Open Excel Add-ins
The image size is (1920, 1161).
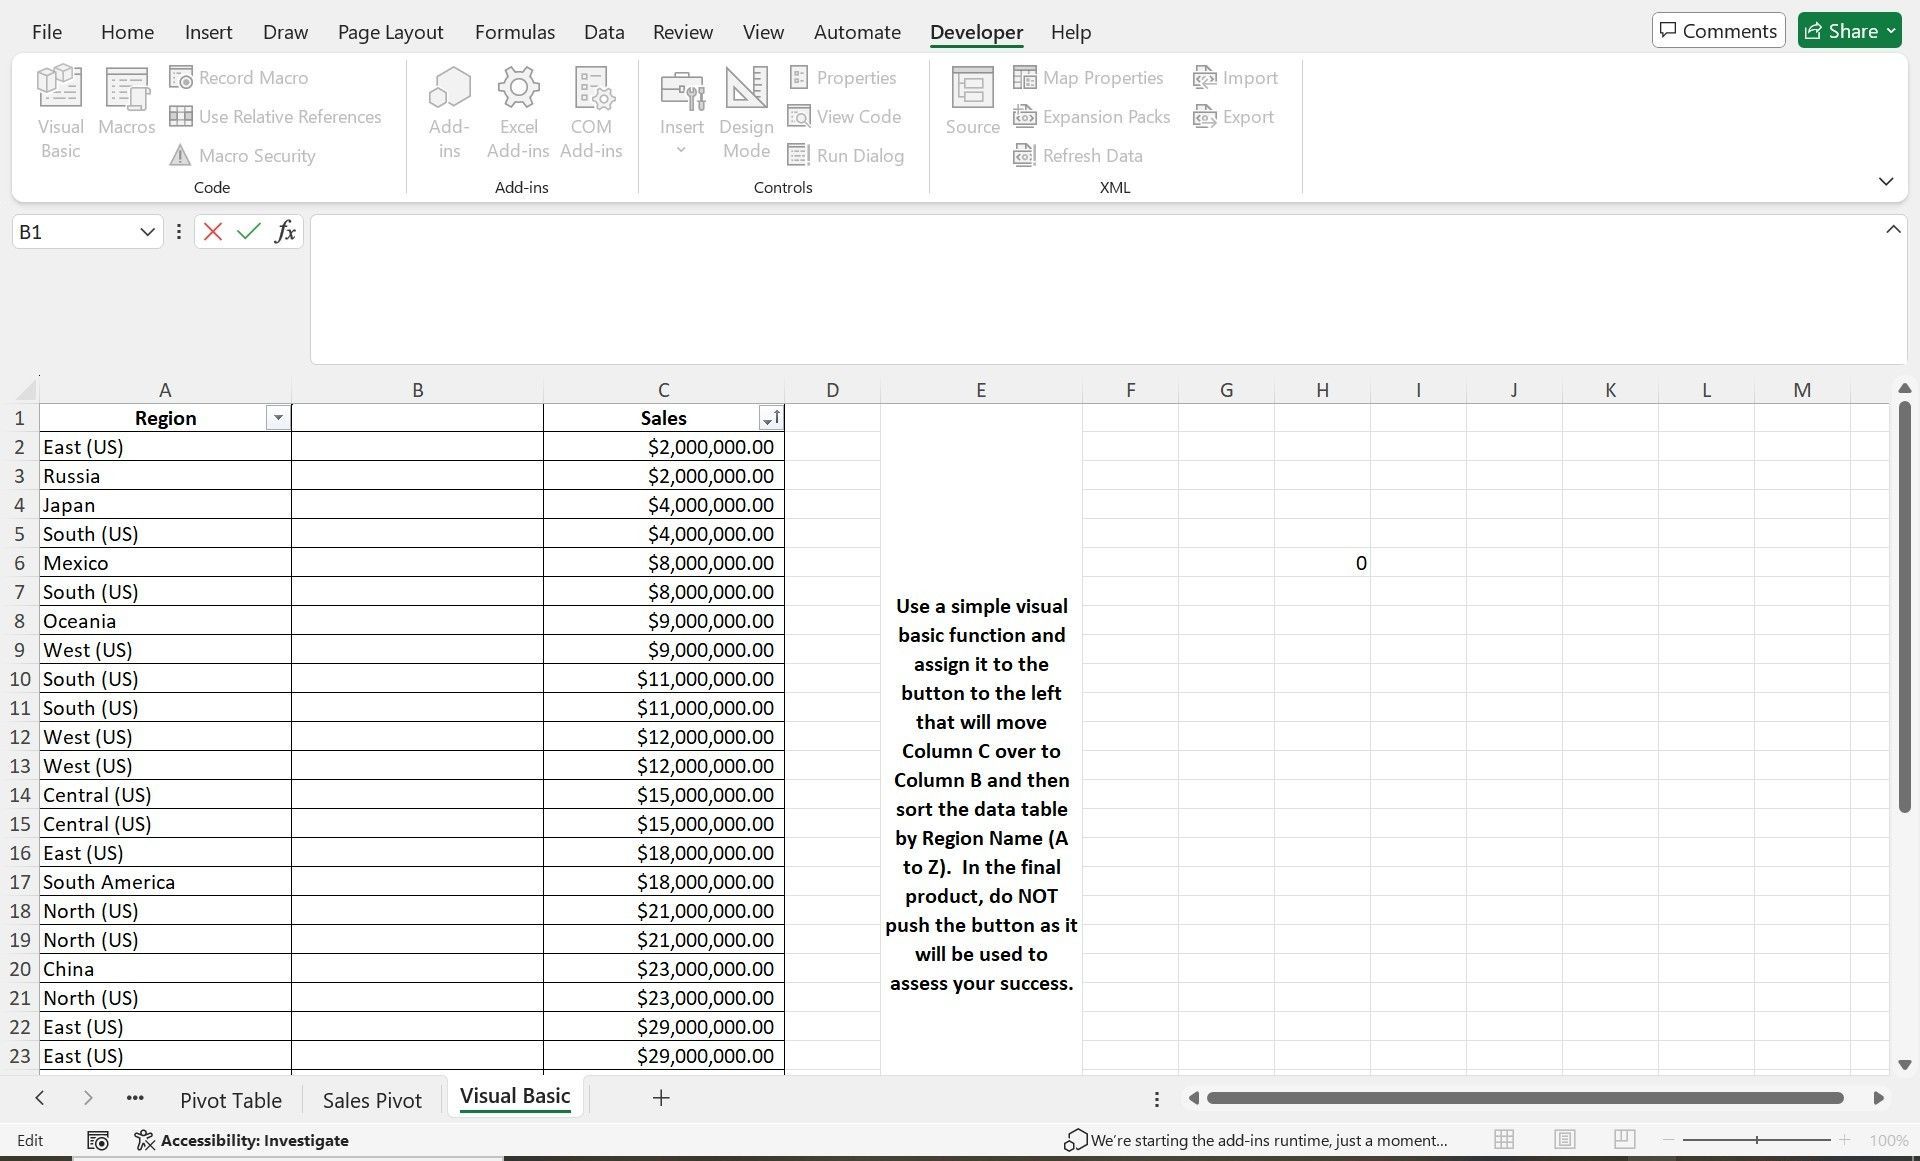point(517,110)
